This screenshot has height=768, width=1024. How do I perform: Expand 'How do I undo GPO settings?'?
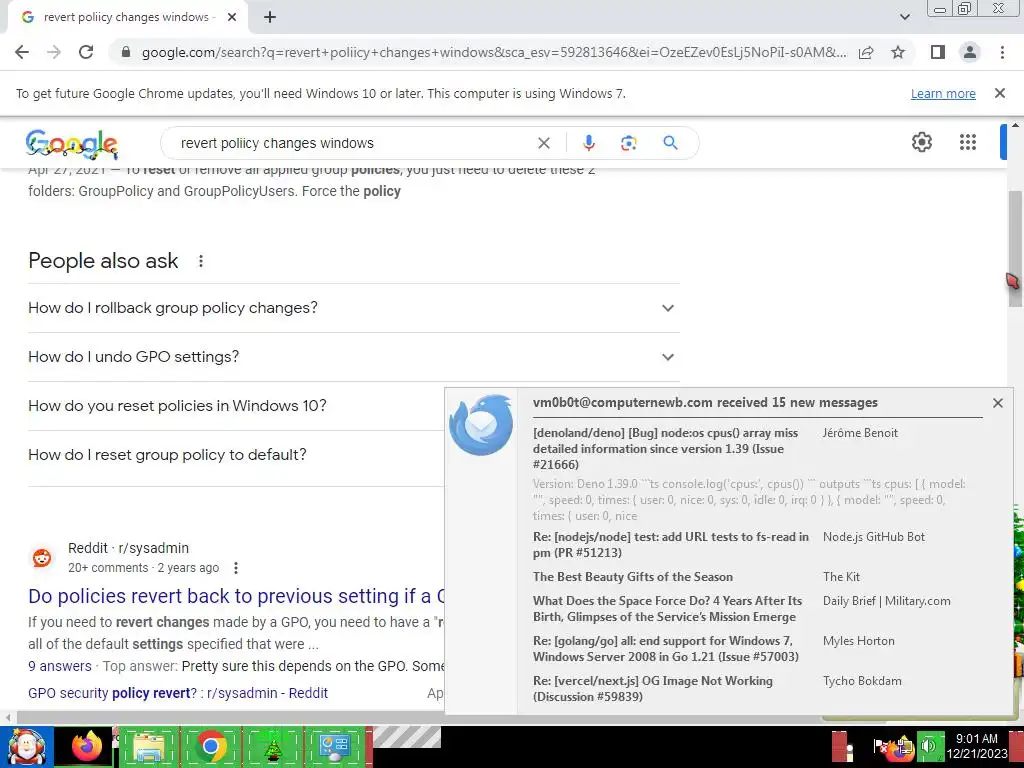click(x=353, y=357)
